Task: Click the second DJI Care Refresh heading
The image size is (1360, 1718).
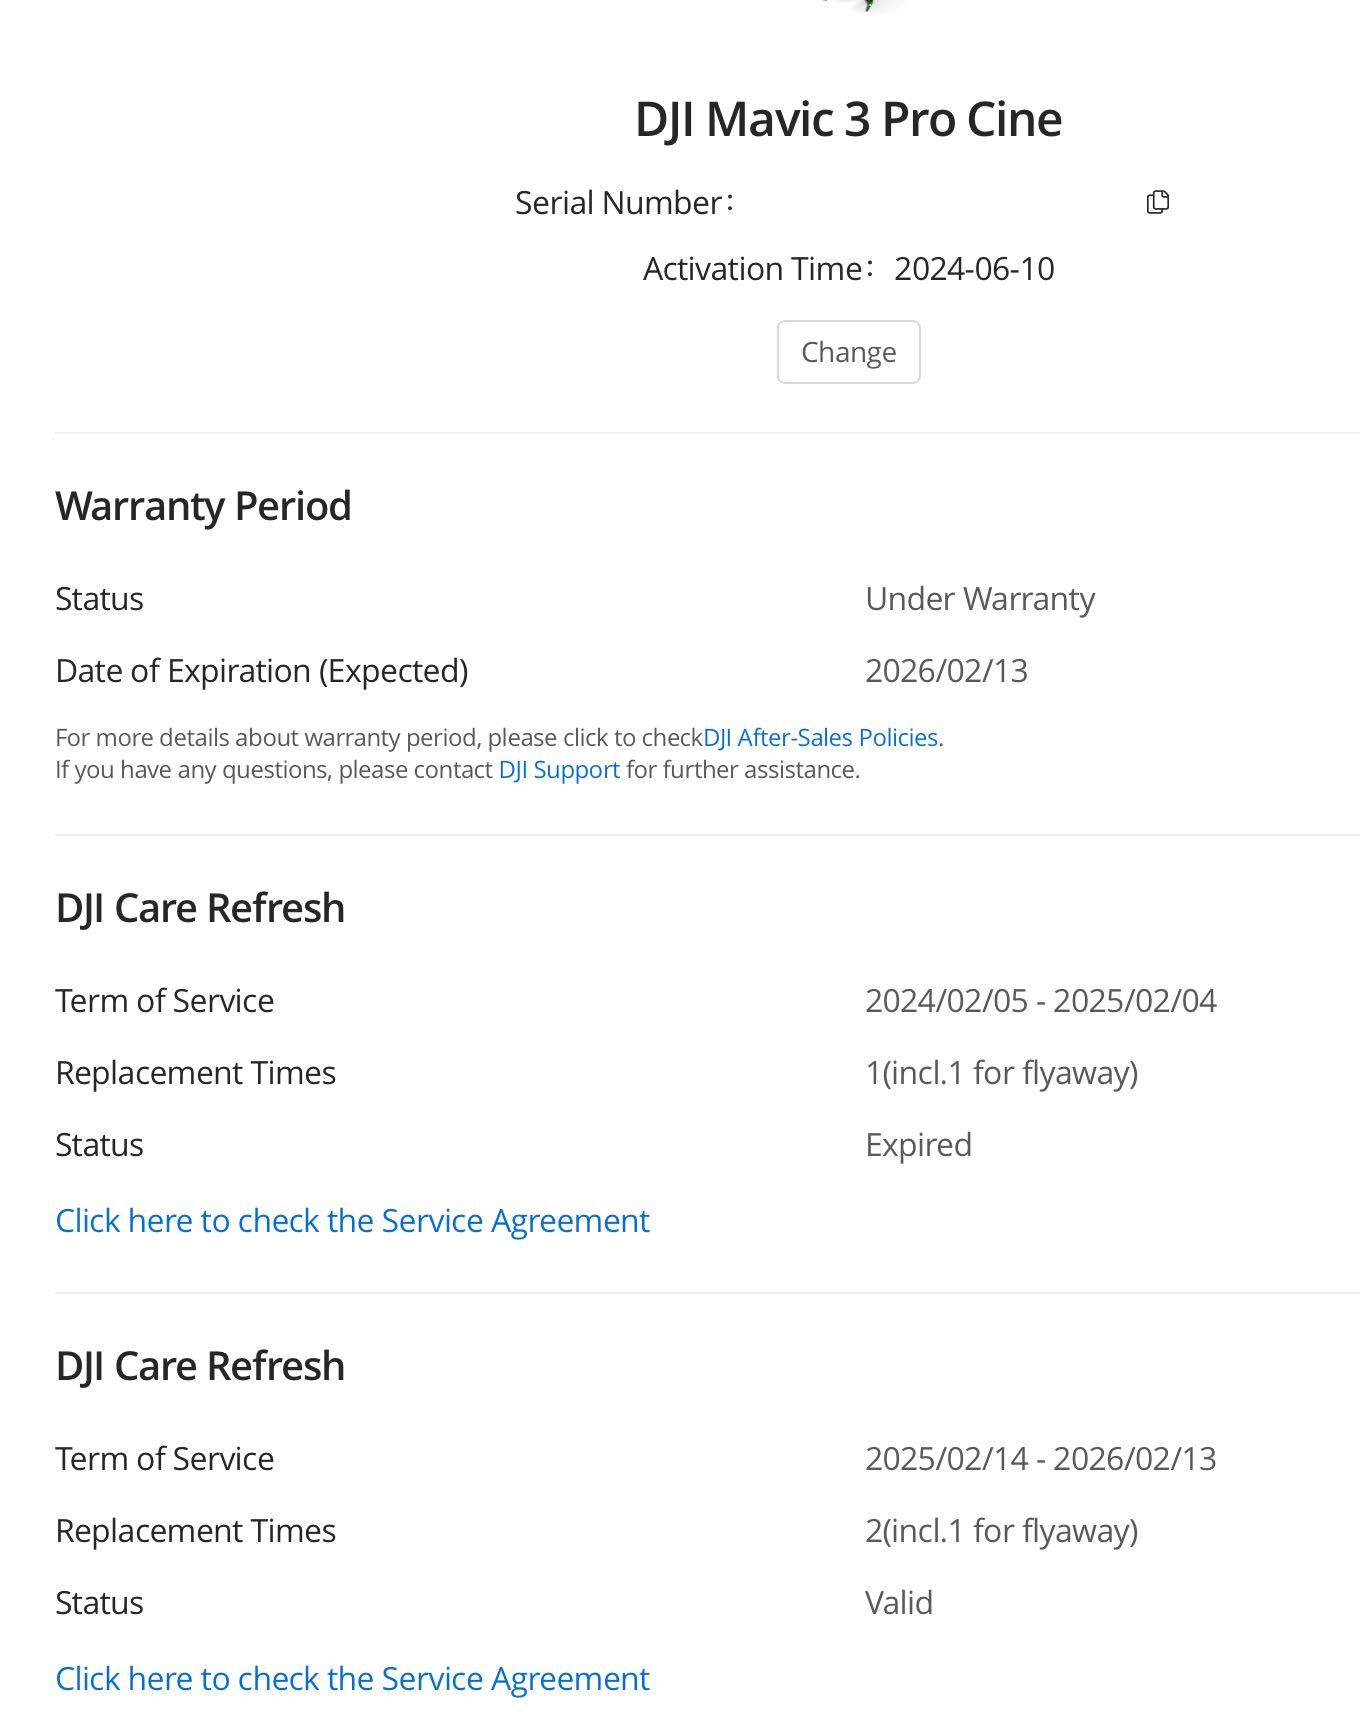Action: (x=200, y=1366)
